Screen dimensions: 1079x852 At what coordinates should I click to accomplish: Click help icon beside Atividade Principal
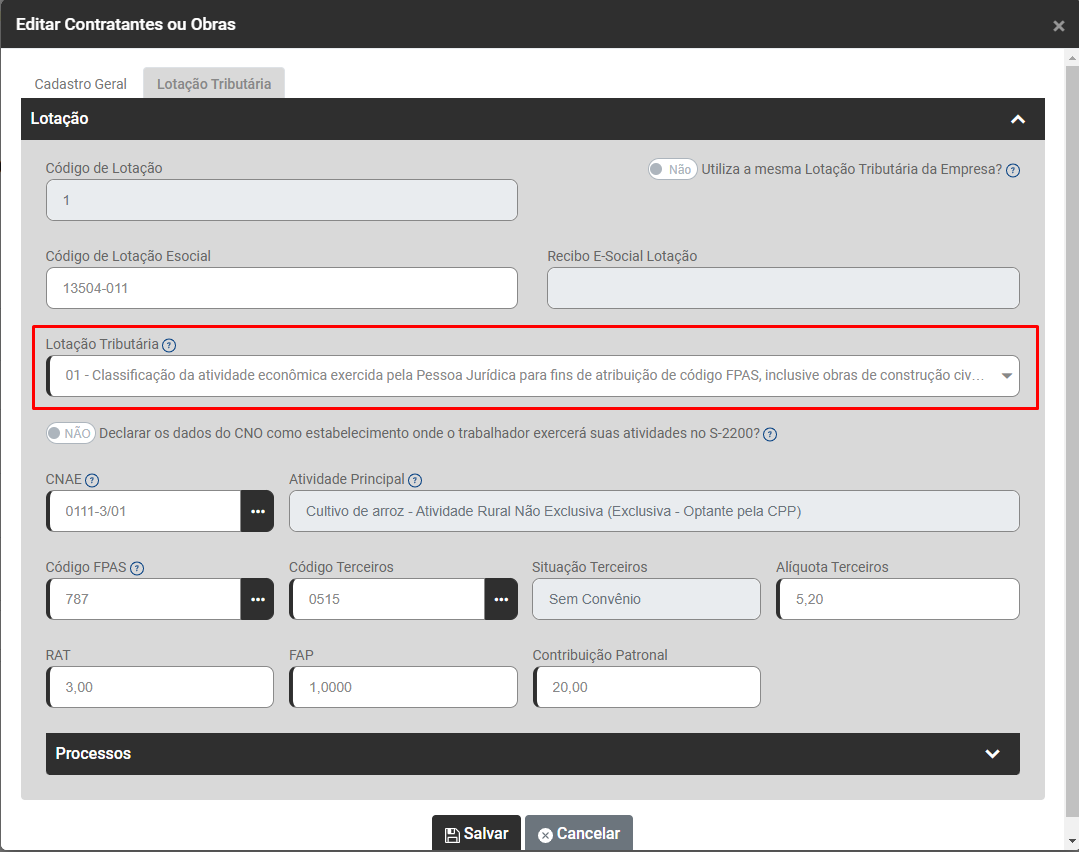[x=415, y=480]
